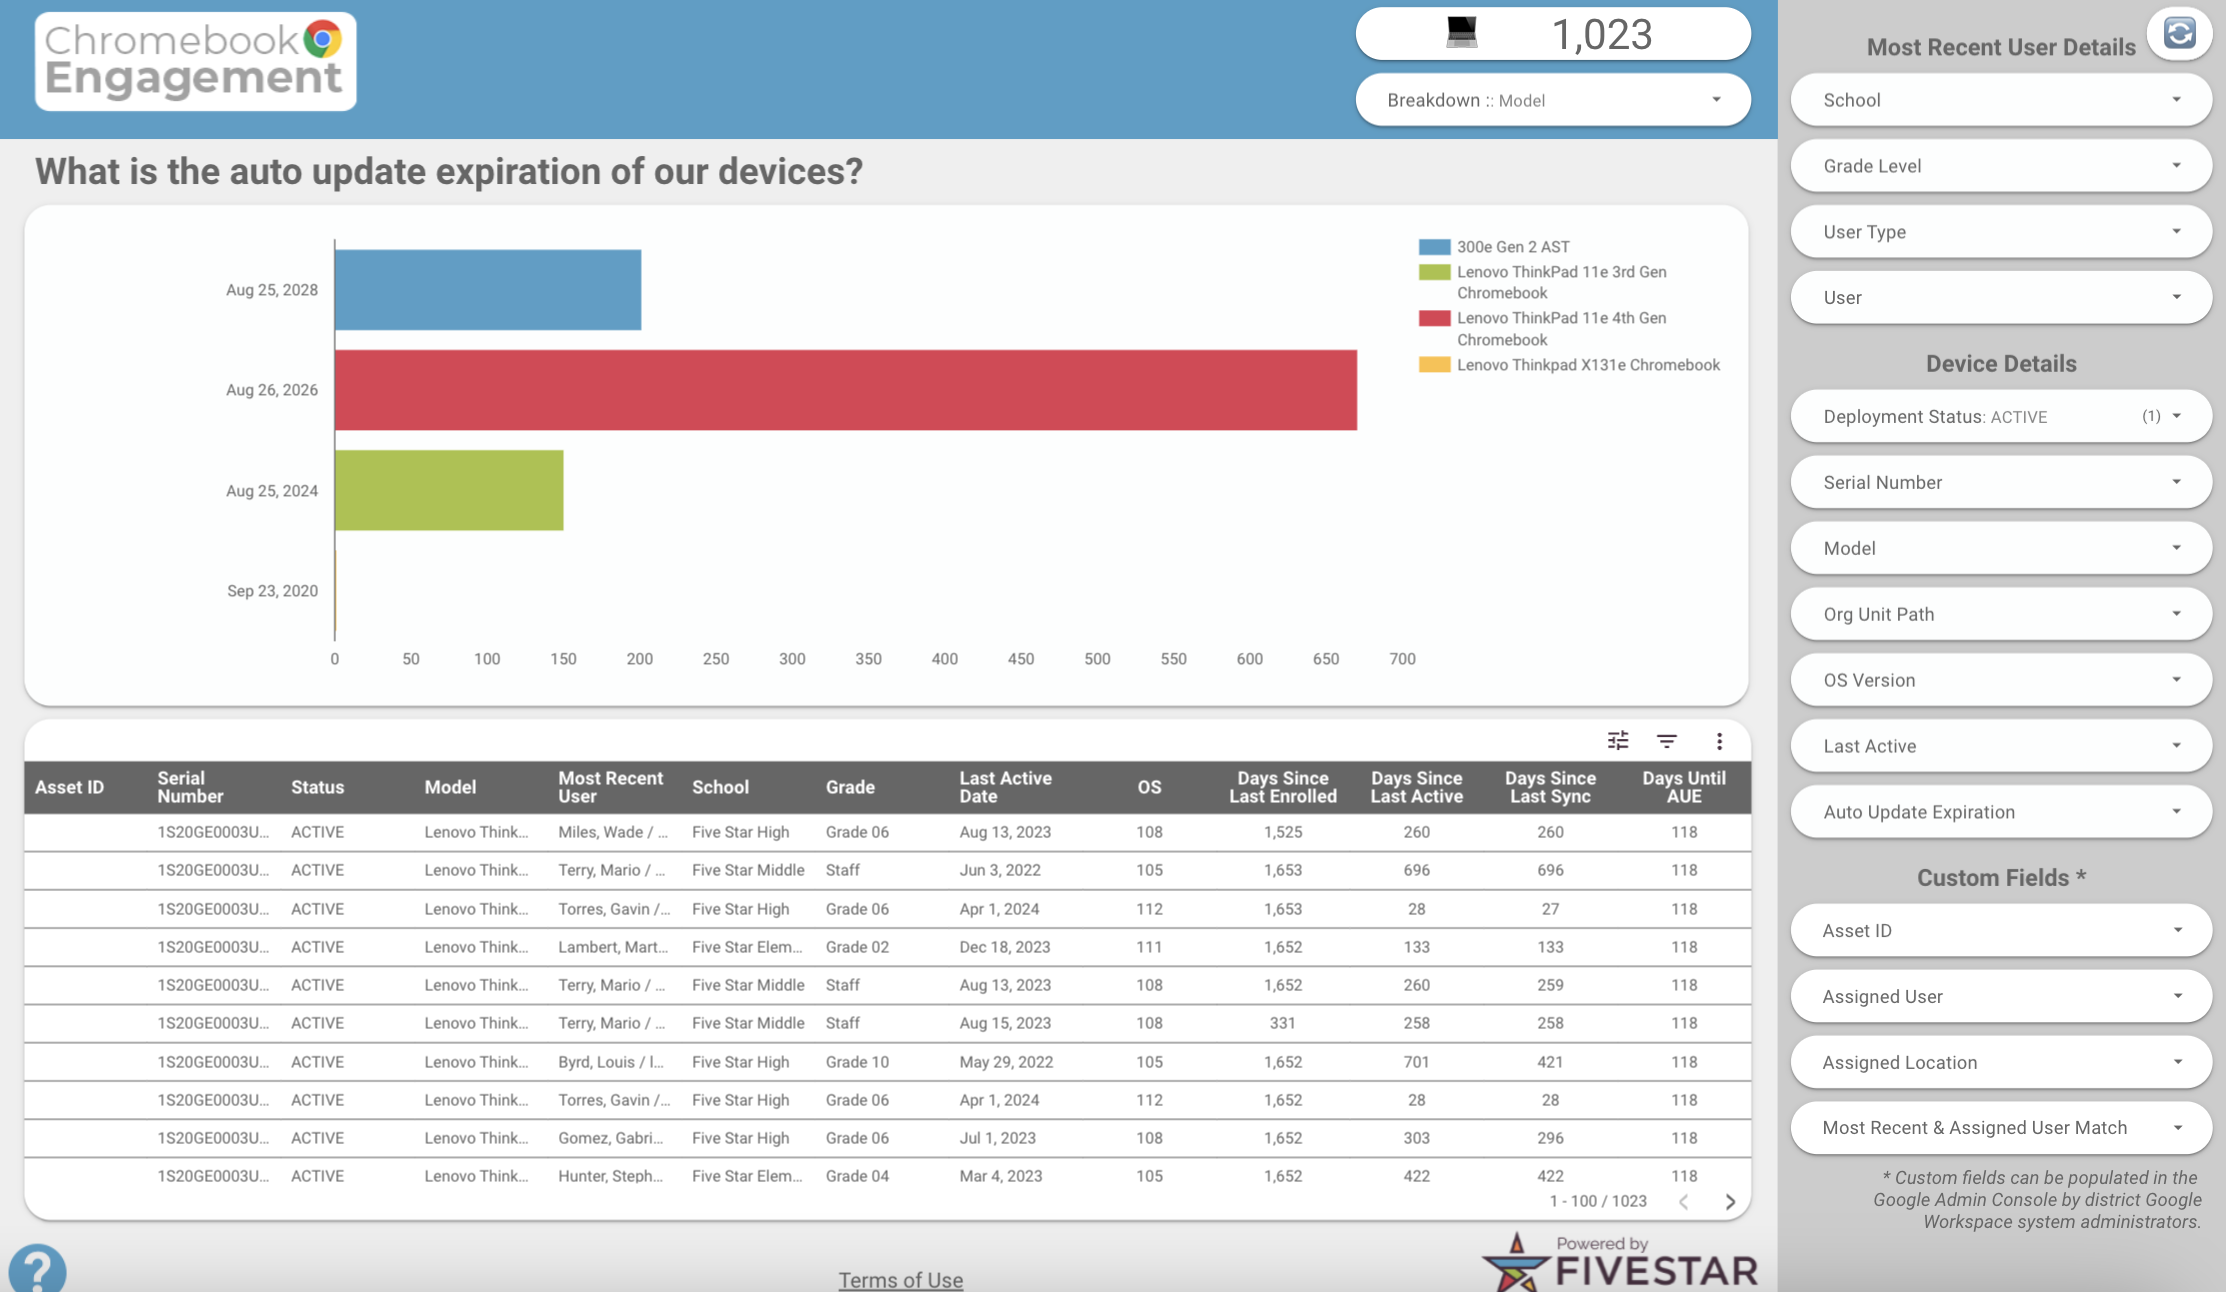Open the OS Version dropdown
The image size is (2226, 1292).
point(2001,680)
